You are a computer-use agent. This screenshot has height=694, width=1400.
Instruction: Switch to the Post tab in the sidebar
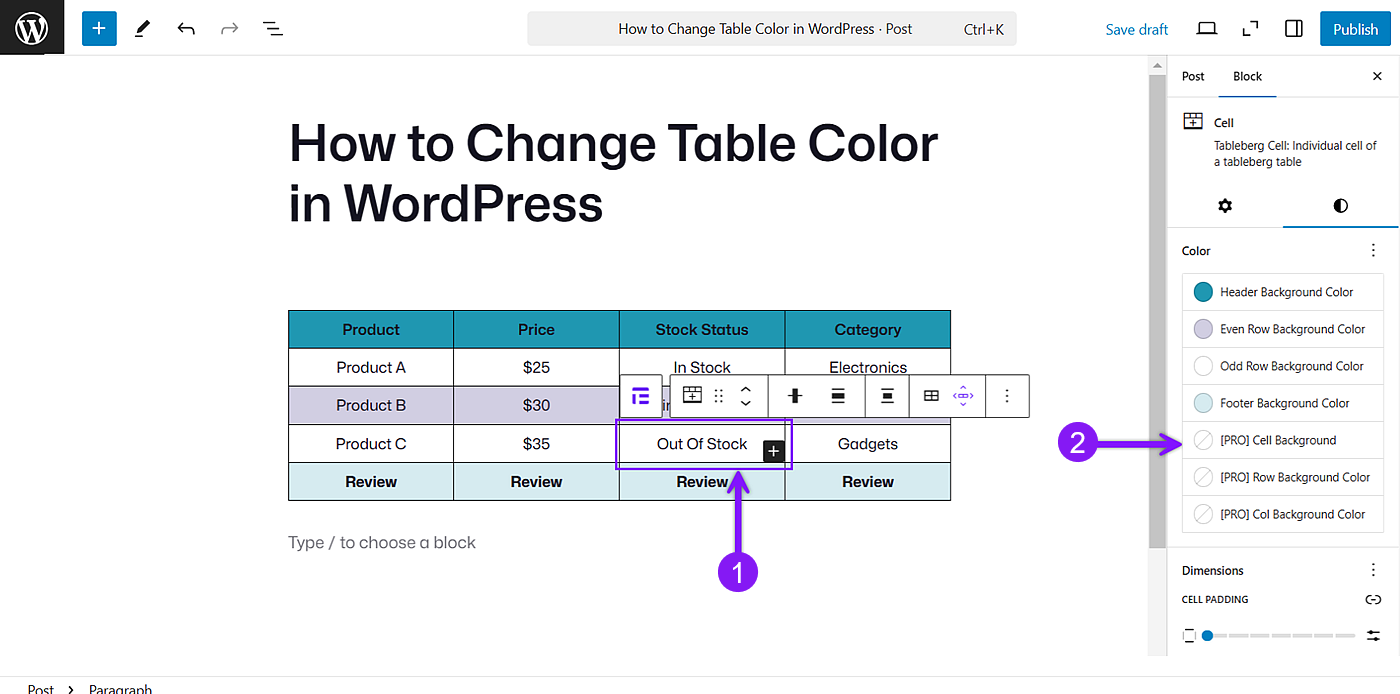click(x=1192, y=76)
